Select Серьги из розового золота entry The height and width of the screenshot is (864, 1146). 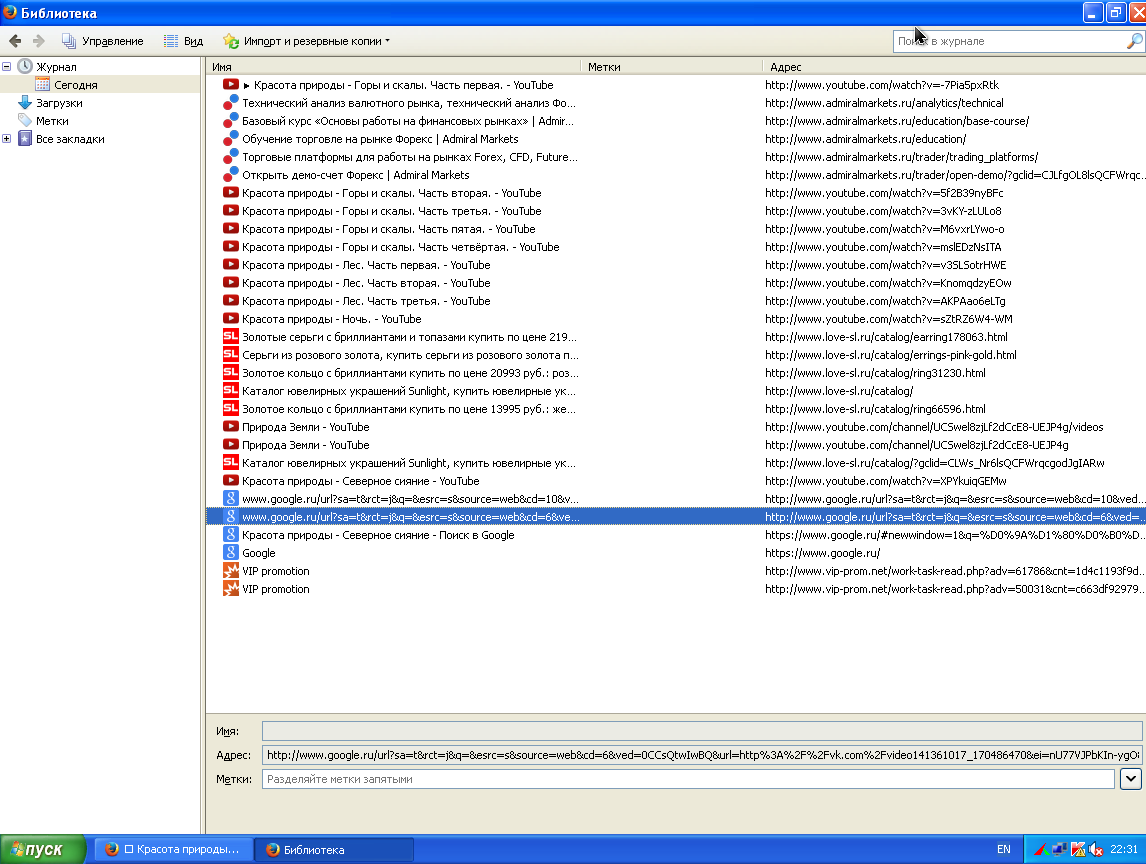coord(410,355)
